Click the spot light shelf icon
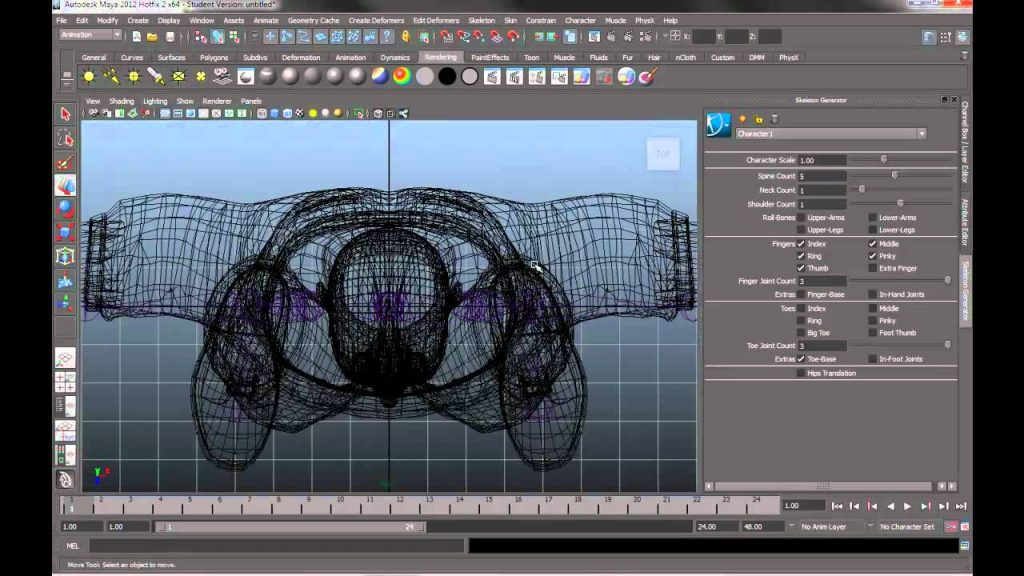 point(155,76)
